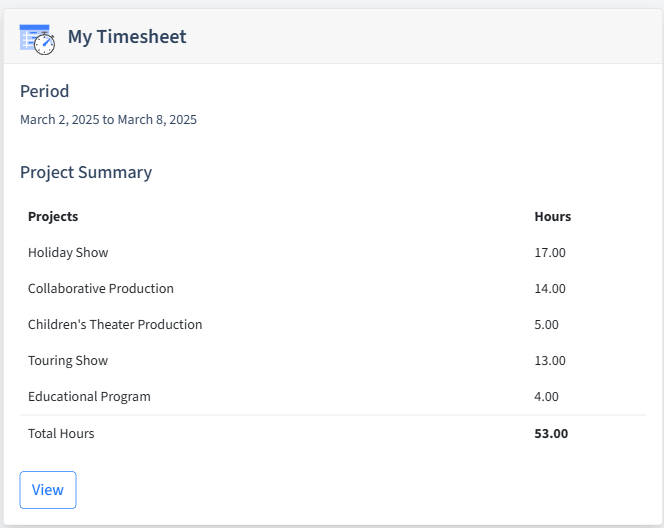Viewport: 664px width, 528px height.
Task: Click the View button
Action: [x=48, y=490]
